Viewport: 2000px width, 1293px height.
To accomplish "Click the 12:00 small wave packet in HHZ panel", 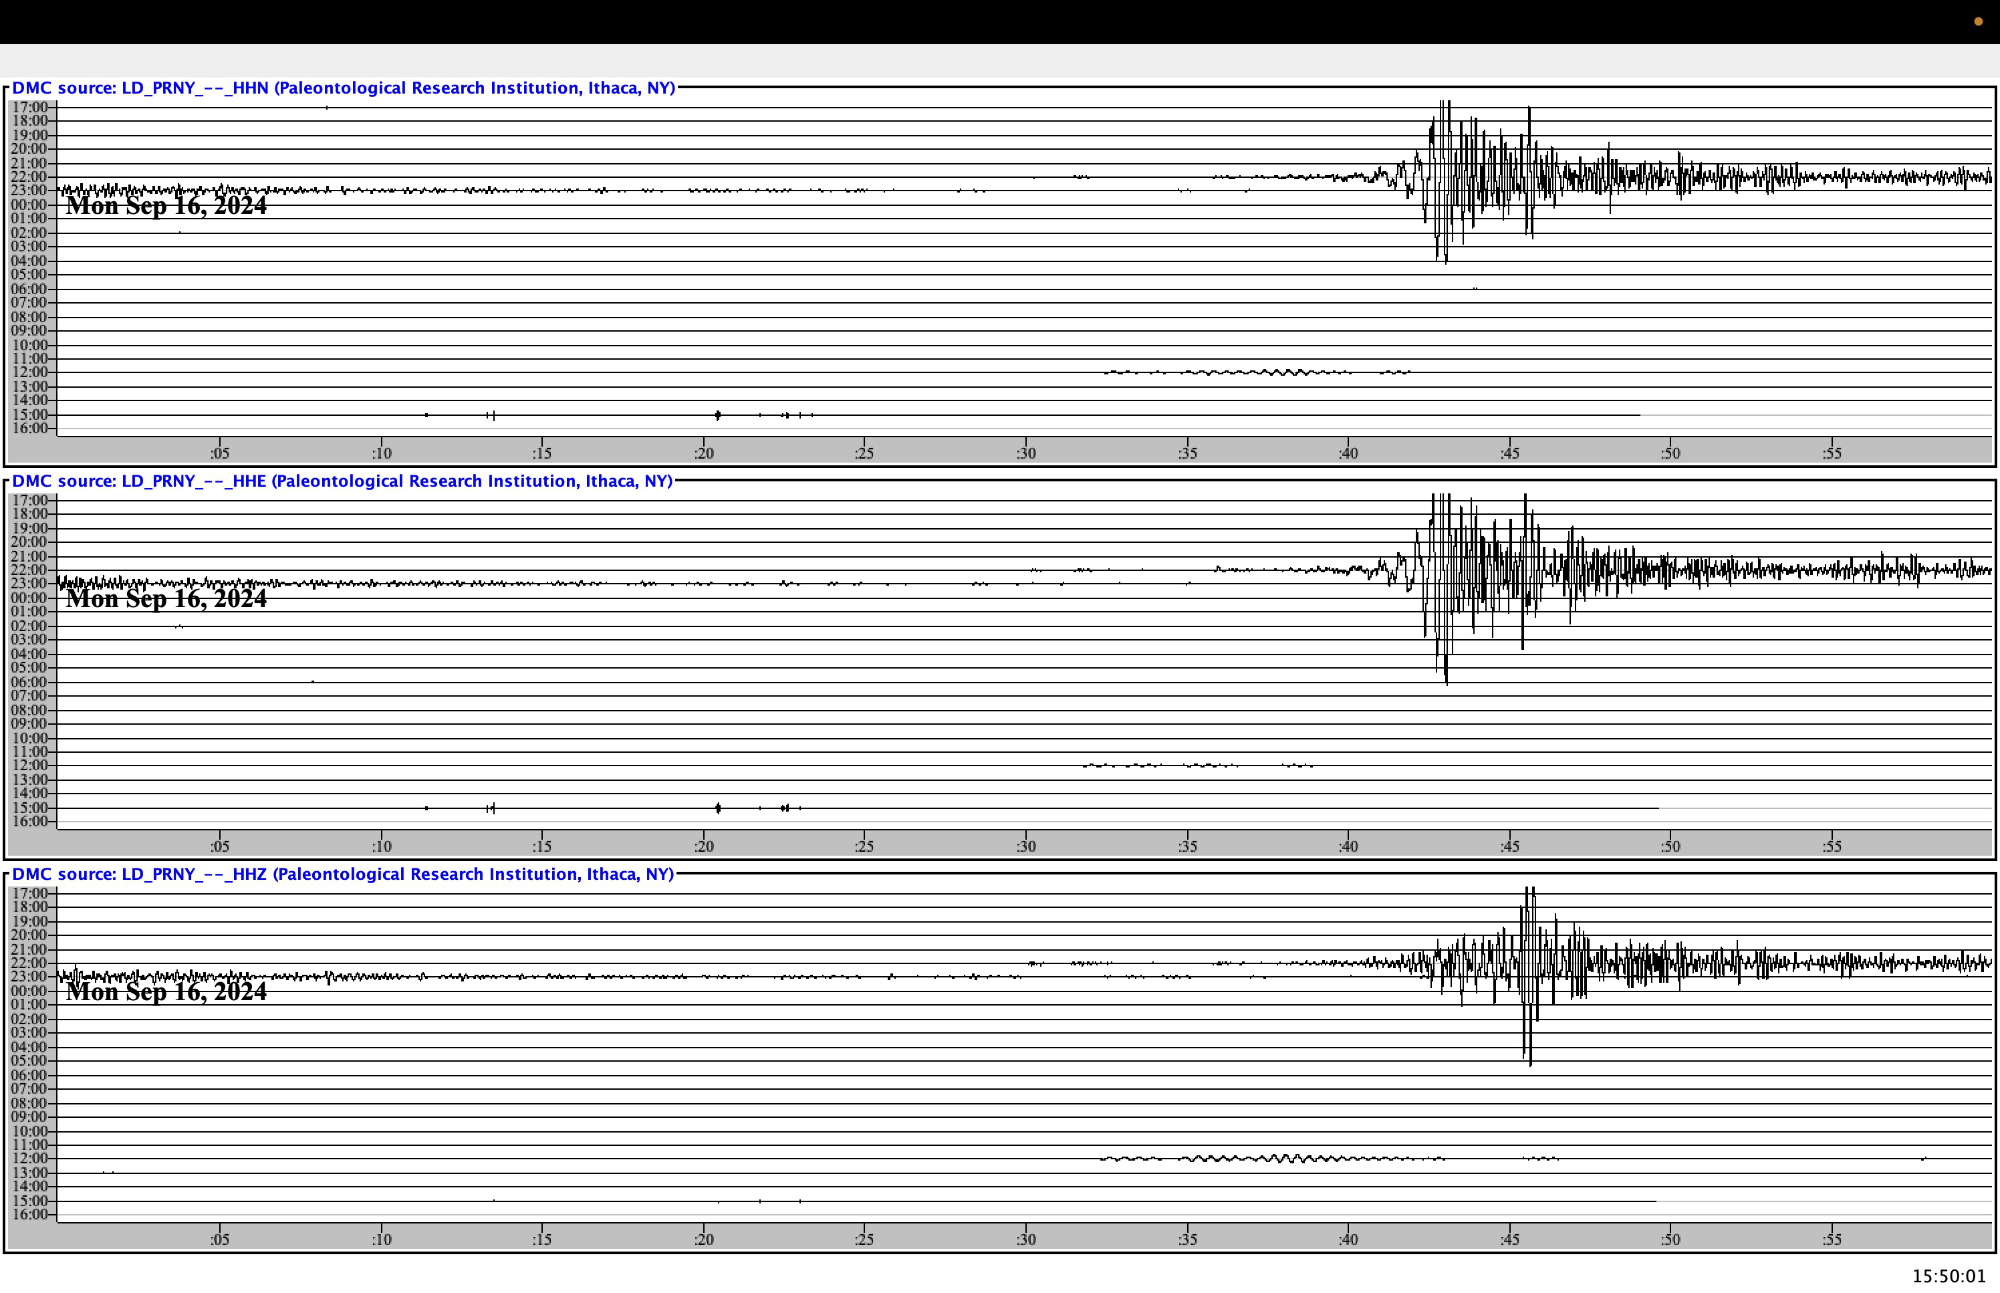I will point(1280,1158).
